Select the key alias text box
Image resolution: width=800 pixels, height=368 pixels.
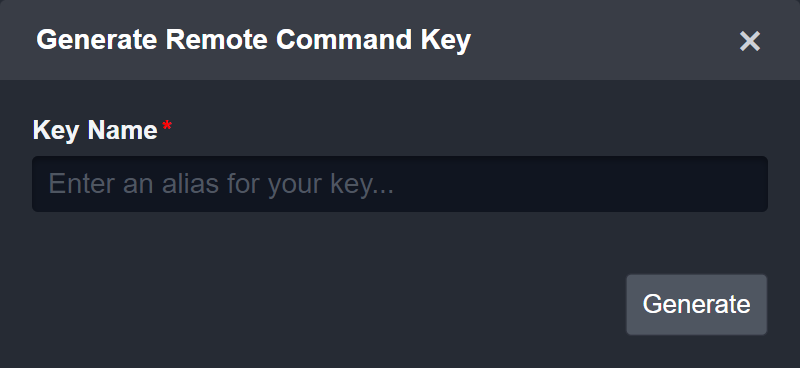coord(400,184)
